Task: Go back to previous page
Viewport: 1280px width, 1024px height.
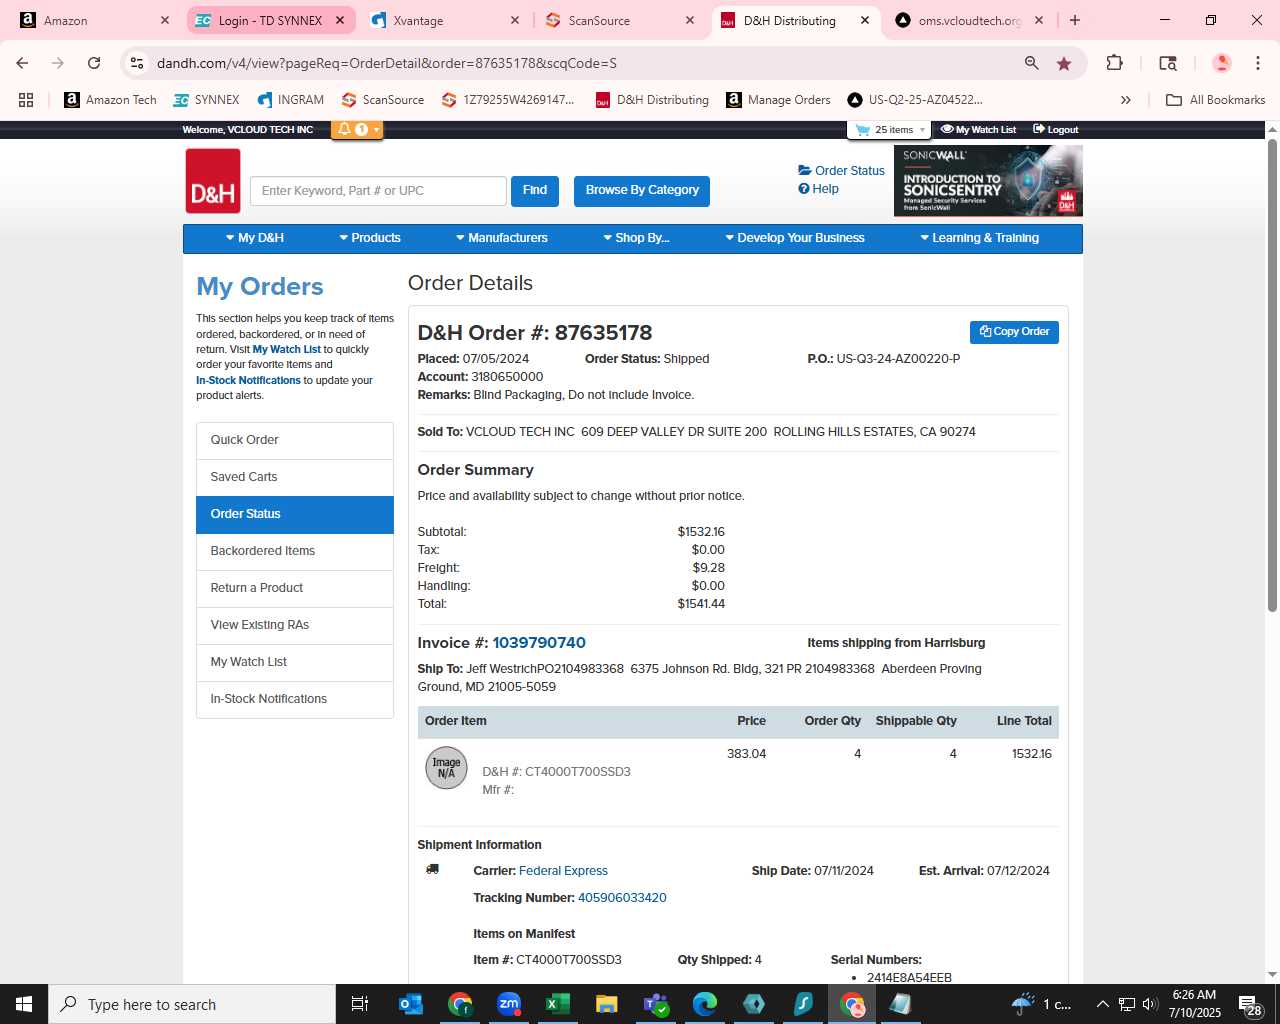Action: [22, 63]
